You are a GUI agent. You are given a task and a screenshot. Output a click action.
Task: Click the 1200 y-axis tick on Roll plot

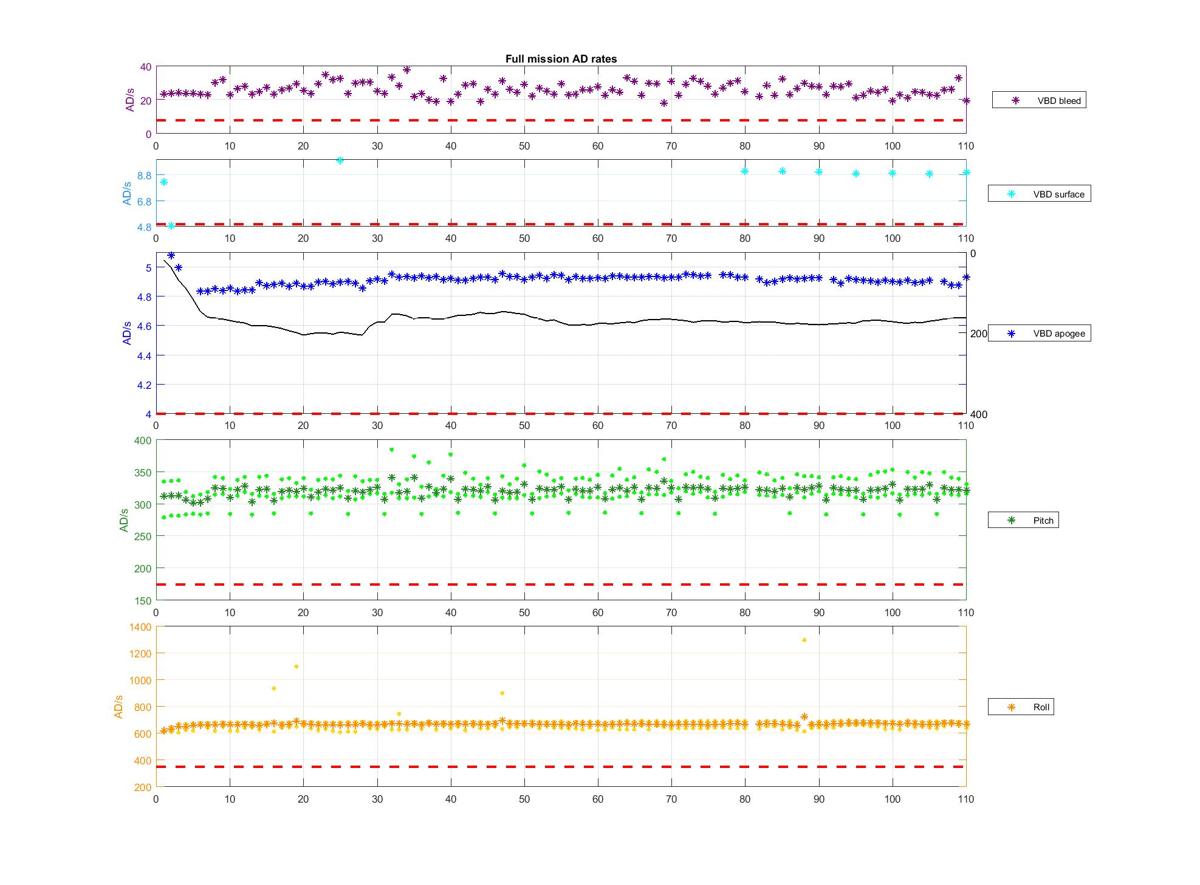point(140,653)
